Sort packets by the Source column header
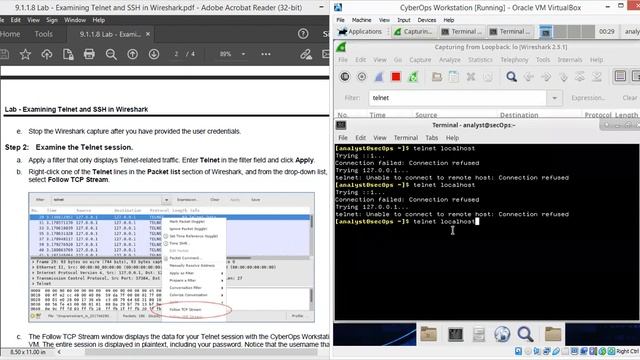640x360 pixels. tap(426, 115)
